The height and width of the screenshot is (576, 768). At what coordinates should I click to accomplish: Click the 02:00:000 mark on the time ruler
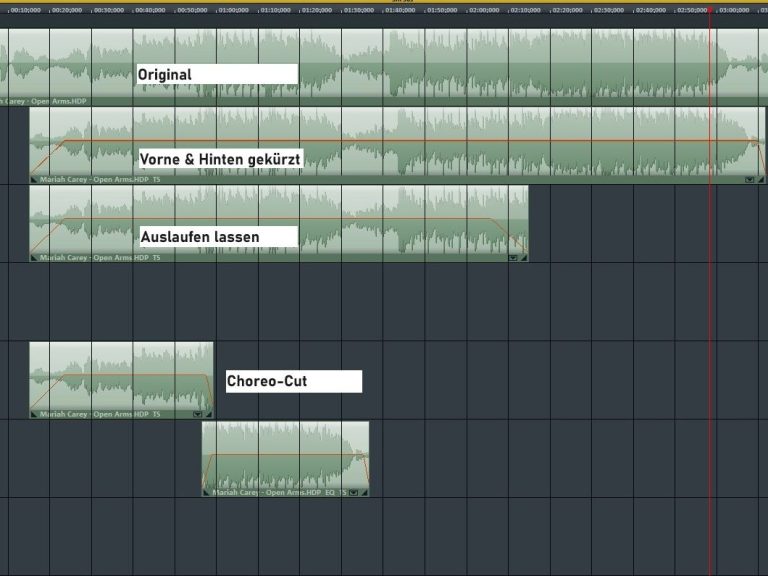[483, 10]
